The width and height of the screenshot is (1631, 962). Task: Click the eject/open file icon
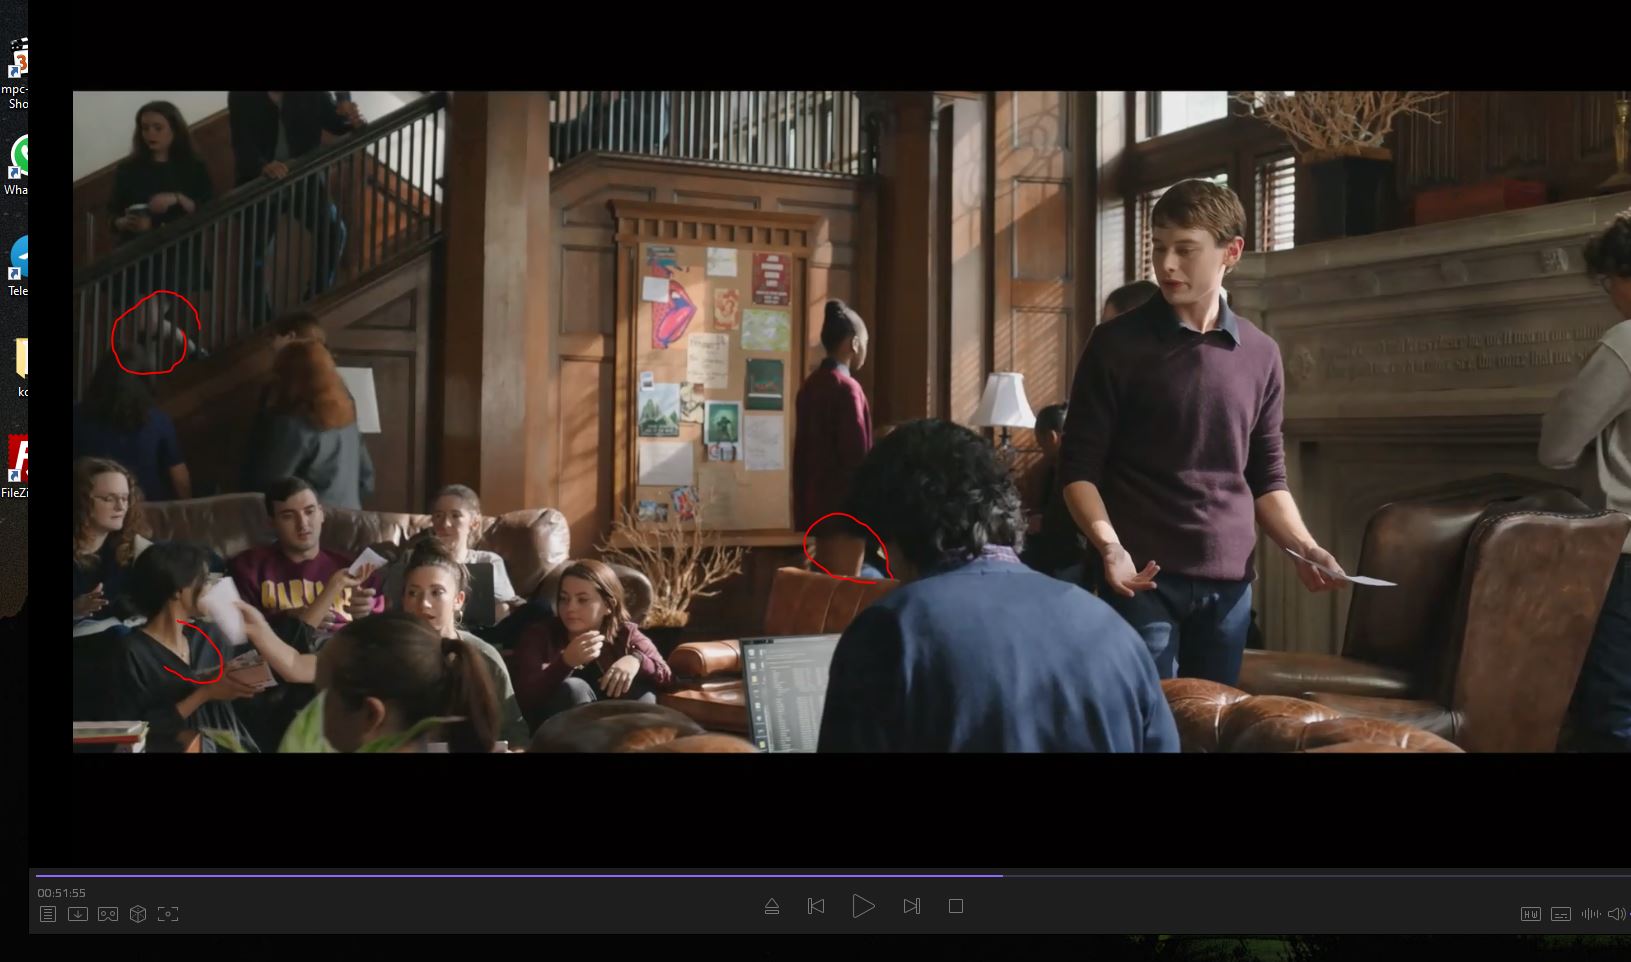[771, 906]
